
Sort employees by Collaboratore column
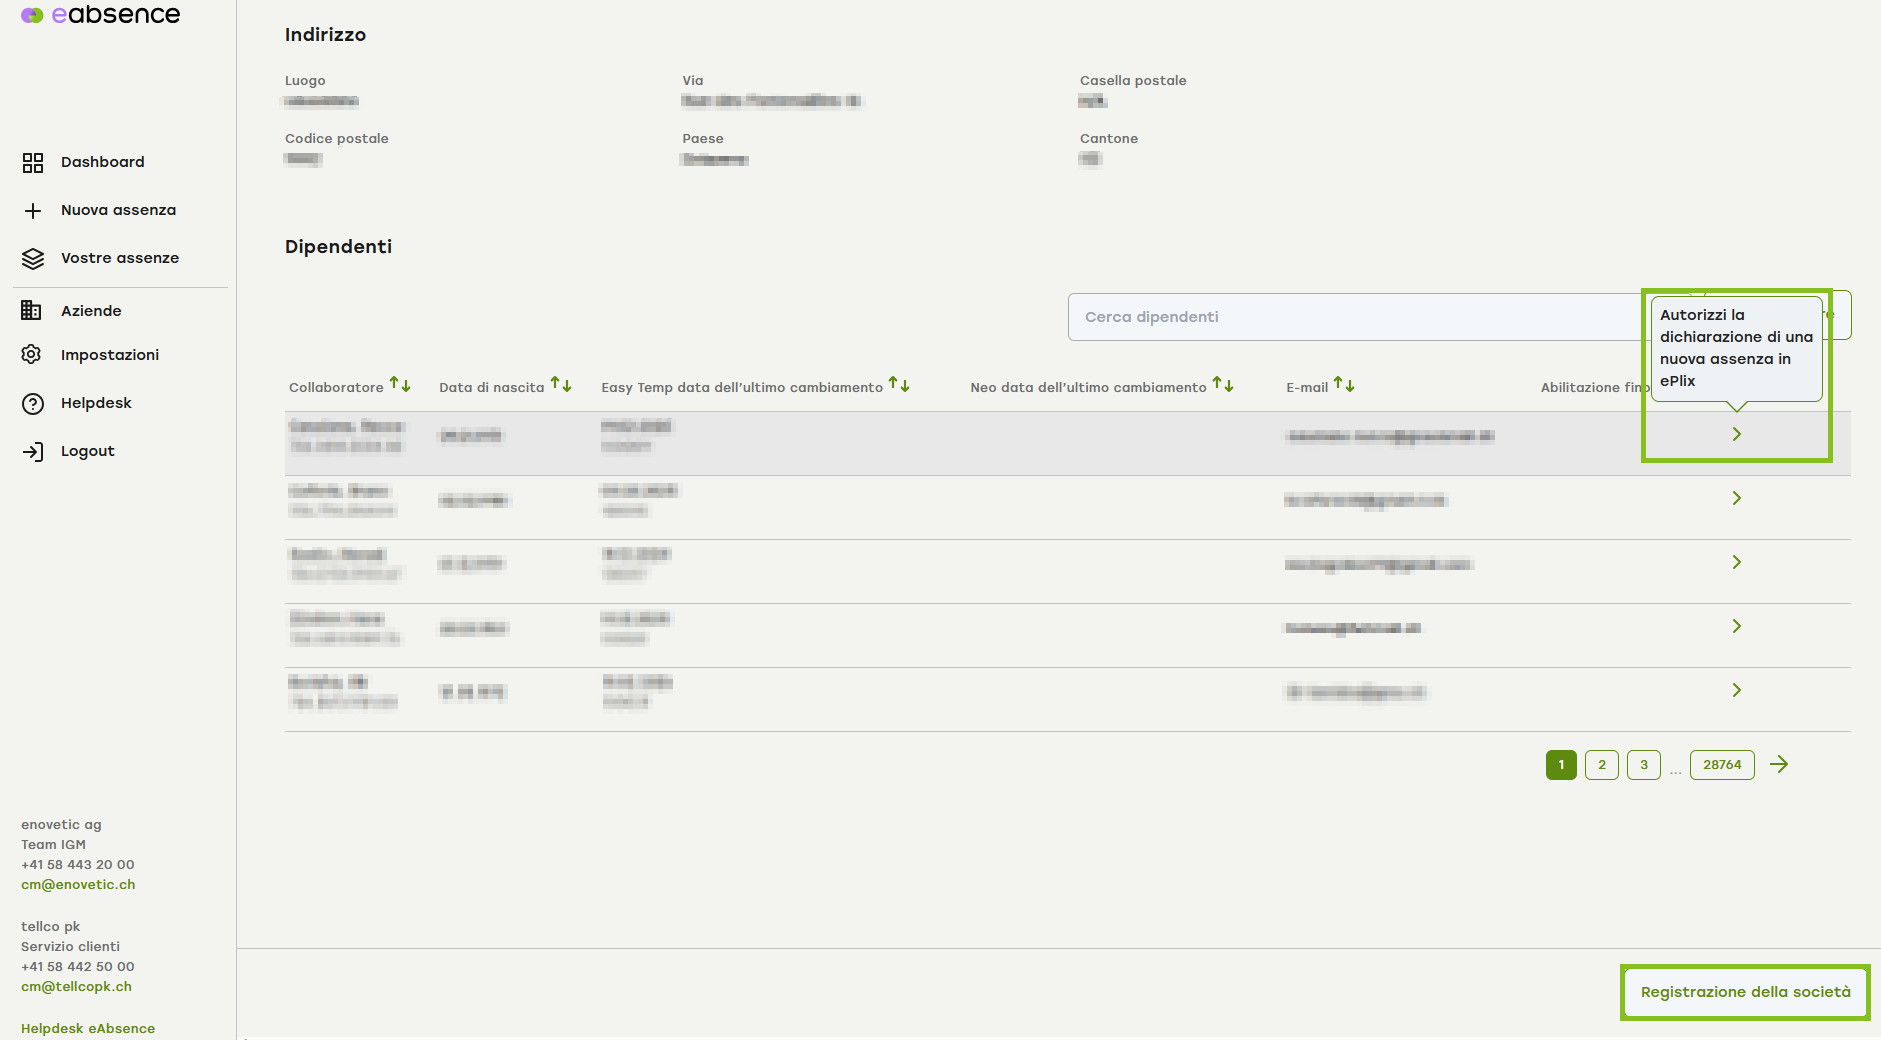coord(400,385)
